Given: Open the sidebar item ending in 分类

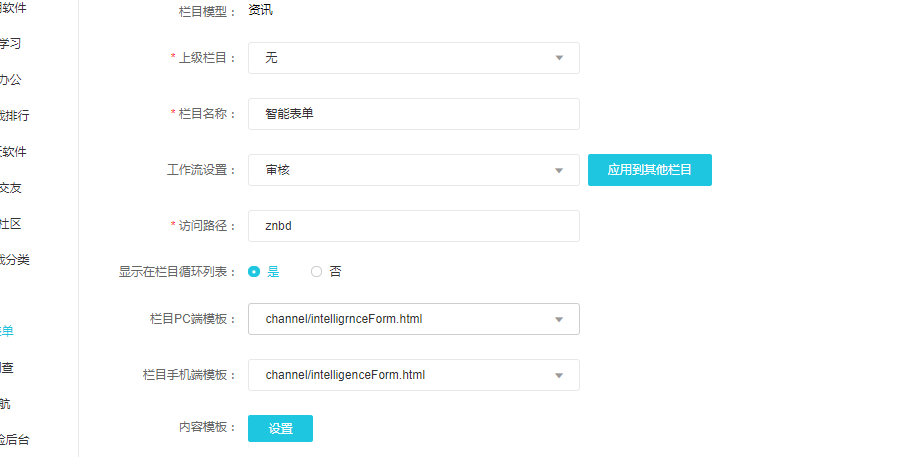Looking at the screenshot, I should coord(15,259).
